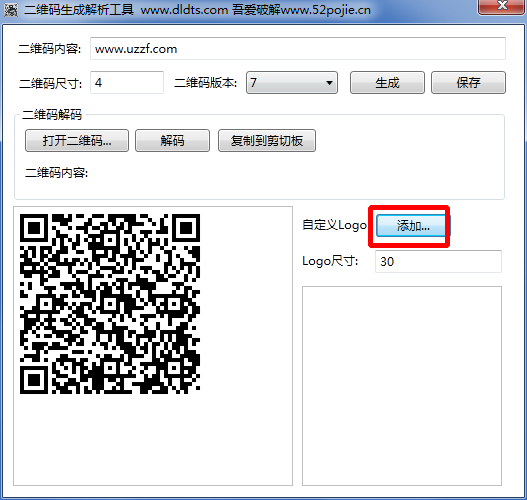Image resolution: width=527 pixels, height=500 pixels.
Task: Click the empty logo preview box
Action: 402,386
